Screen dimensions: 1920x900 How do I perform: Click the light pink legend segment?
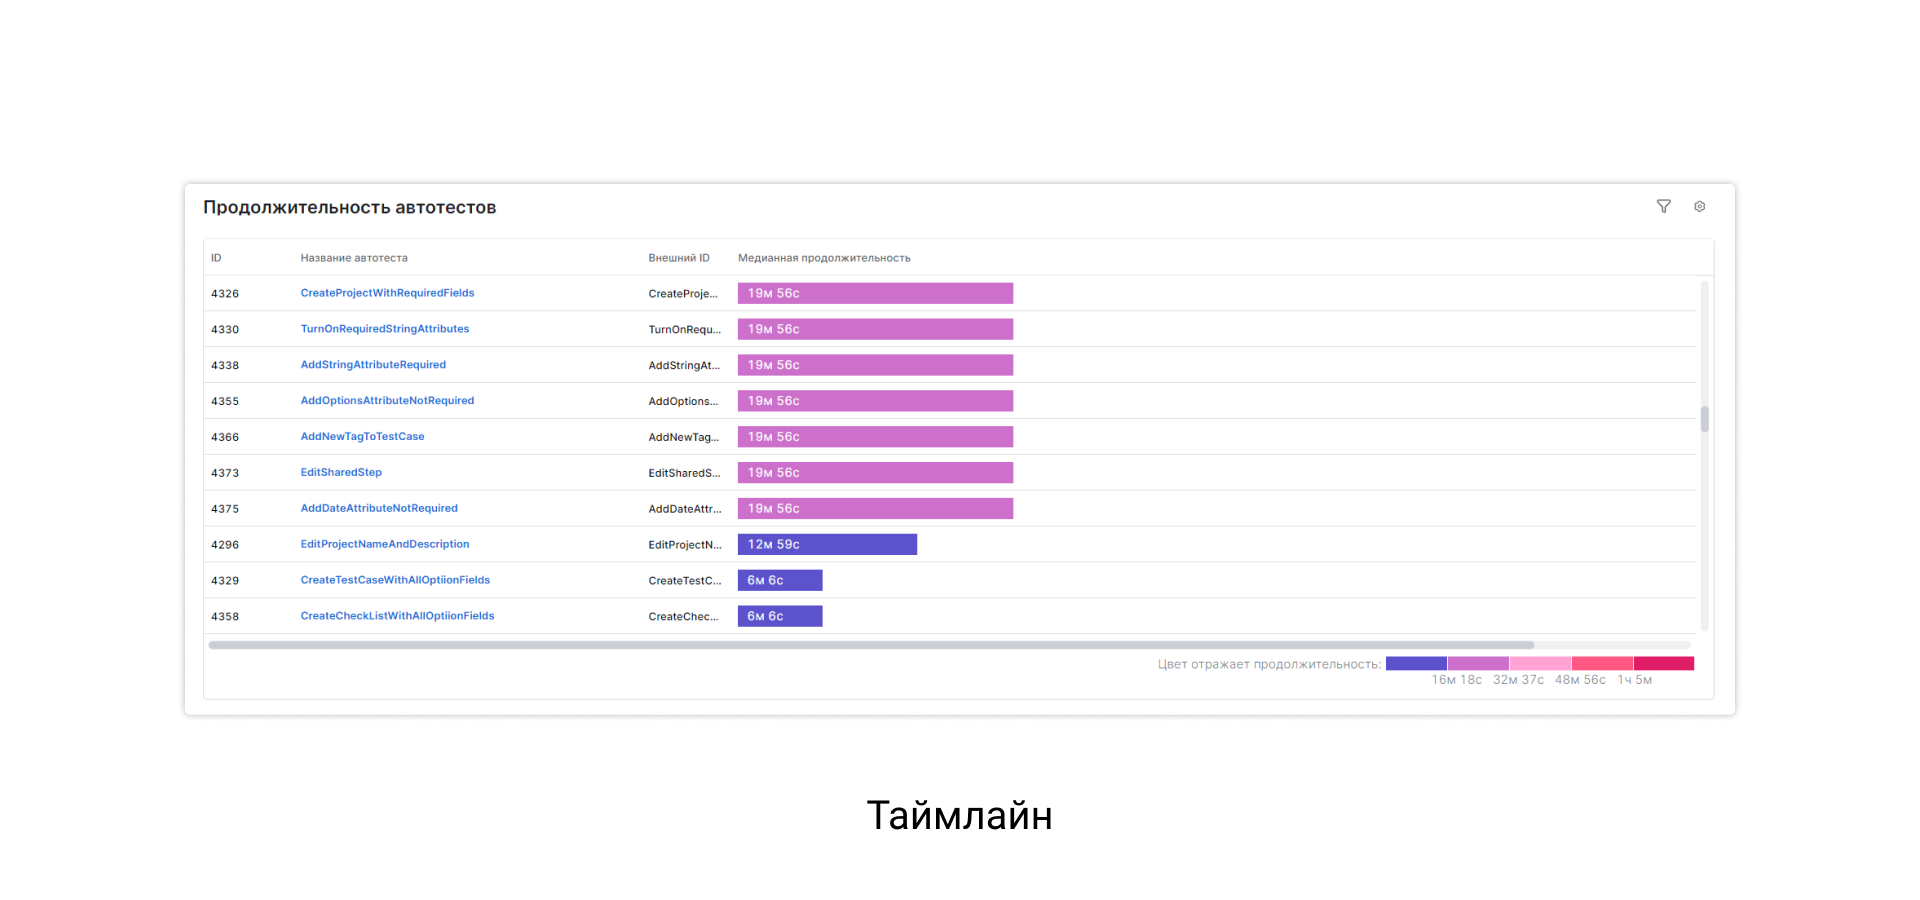click(1540, 663)
